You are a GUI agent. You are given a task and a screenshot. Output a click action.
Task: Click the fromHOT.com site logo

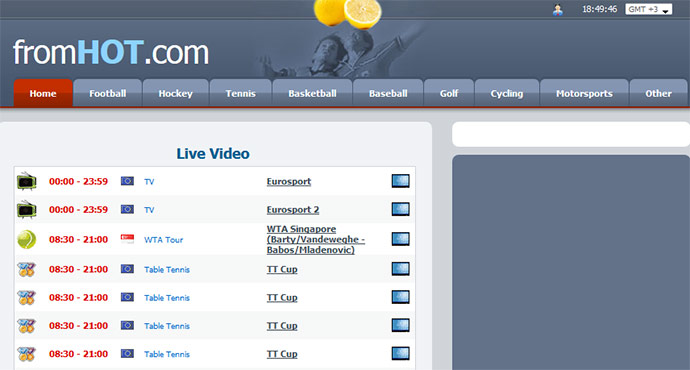pyautogui.click(x=111, y=52)
